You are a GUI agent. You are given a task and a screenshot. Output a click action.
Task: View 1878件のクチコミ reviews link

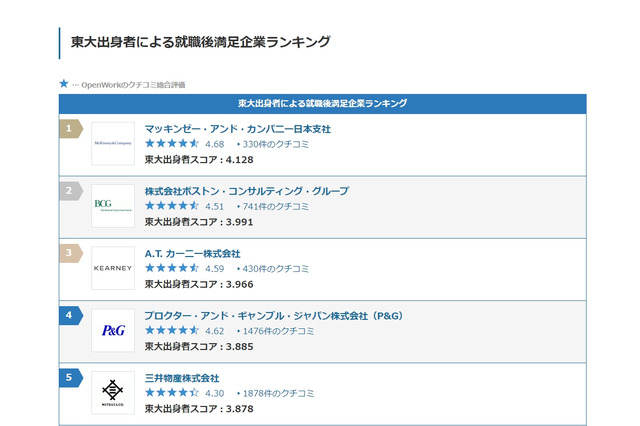coord(278,393)
